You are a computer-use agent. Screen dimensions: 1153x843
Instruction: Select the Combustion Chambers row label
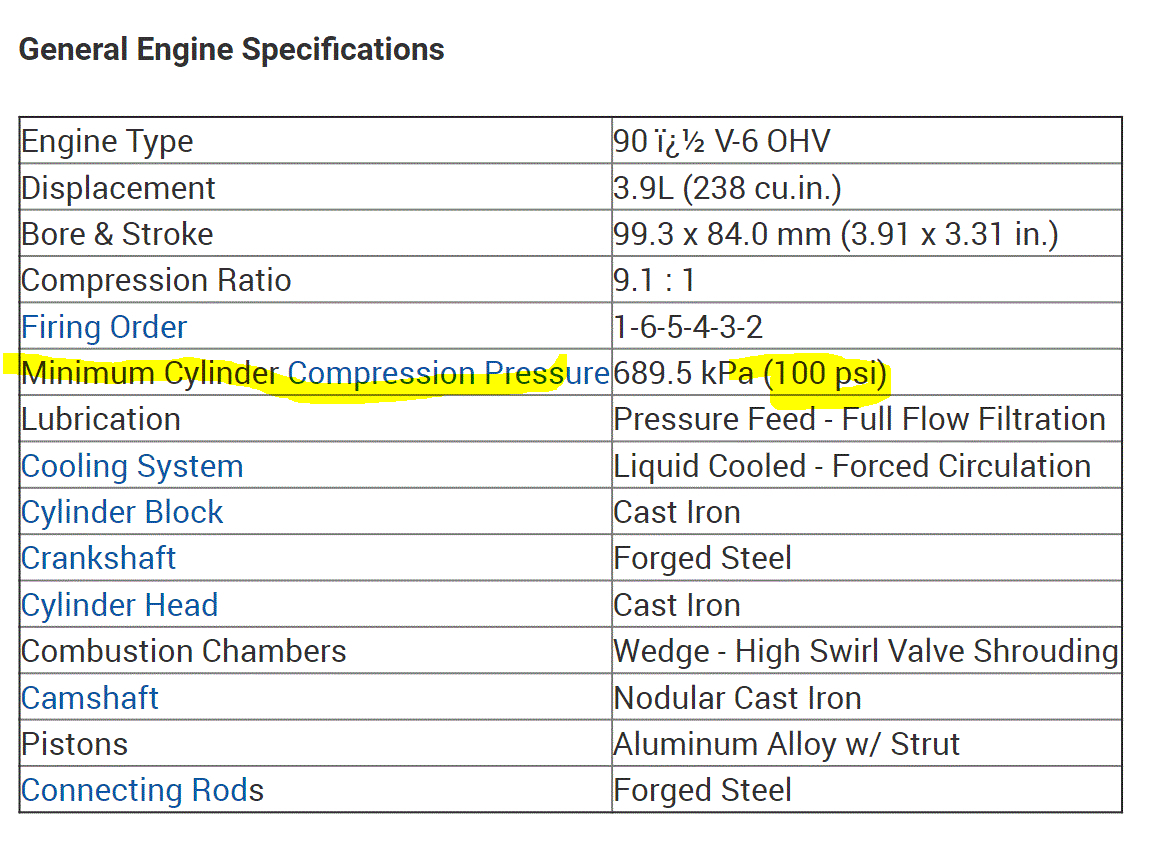pyautogui.click(x=183, y=651)
